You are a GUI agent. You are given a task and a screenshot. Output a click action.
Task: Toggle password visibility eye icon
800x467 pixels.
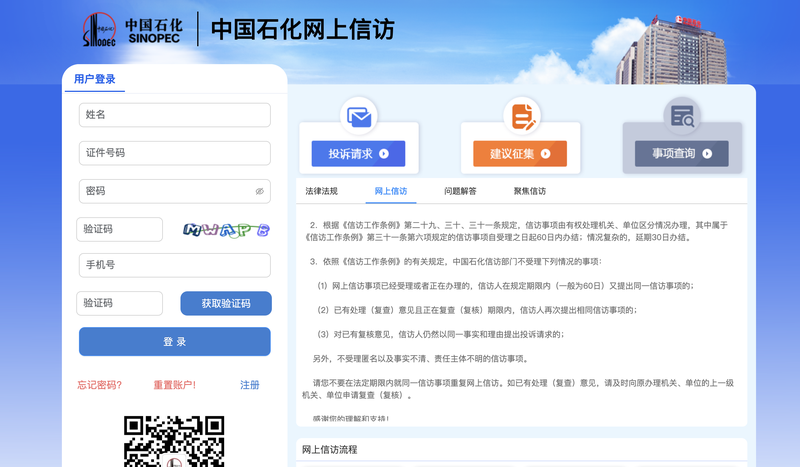click(260, 191)
